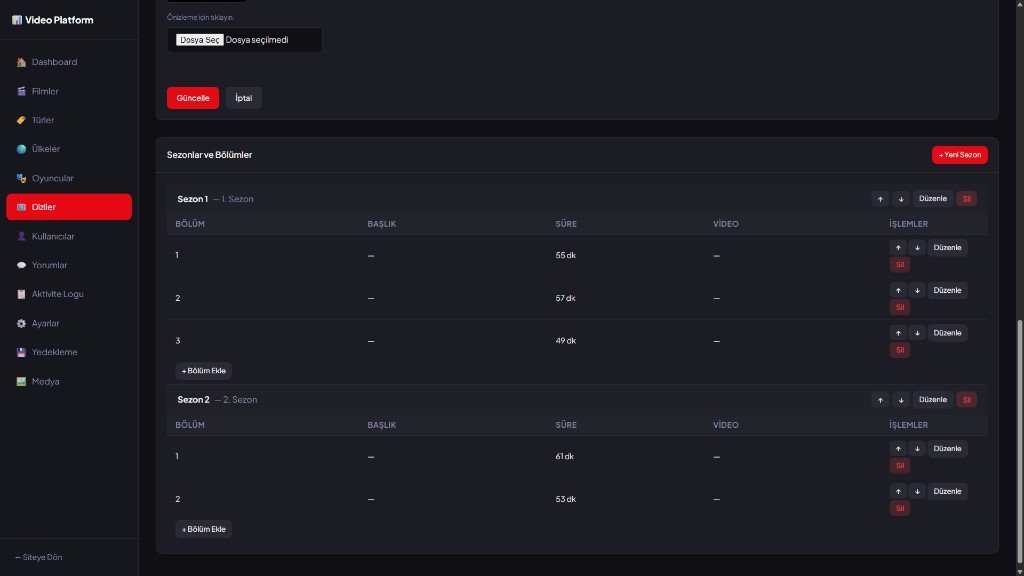This screenshot has width=1024, height=576.
Task: Open Aktivite Logu page
Action: click(x=57, y=294)
